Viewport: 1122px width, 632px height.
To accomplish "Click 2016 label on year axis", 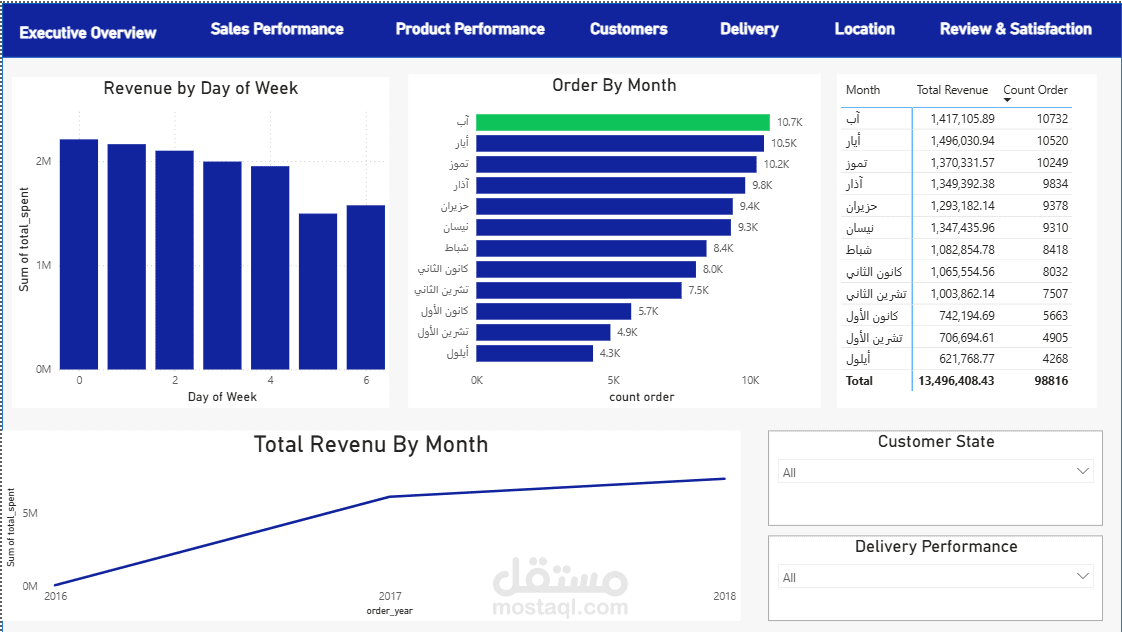I will click(x=55, y=595).
